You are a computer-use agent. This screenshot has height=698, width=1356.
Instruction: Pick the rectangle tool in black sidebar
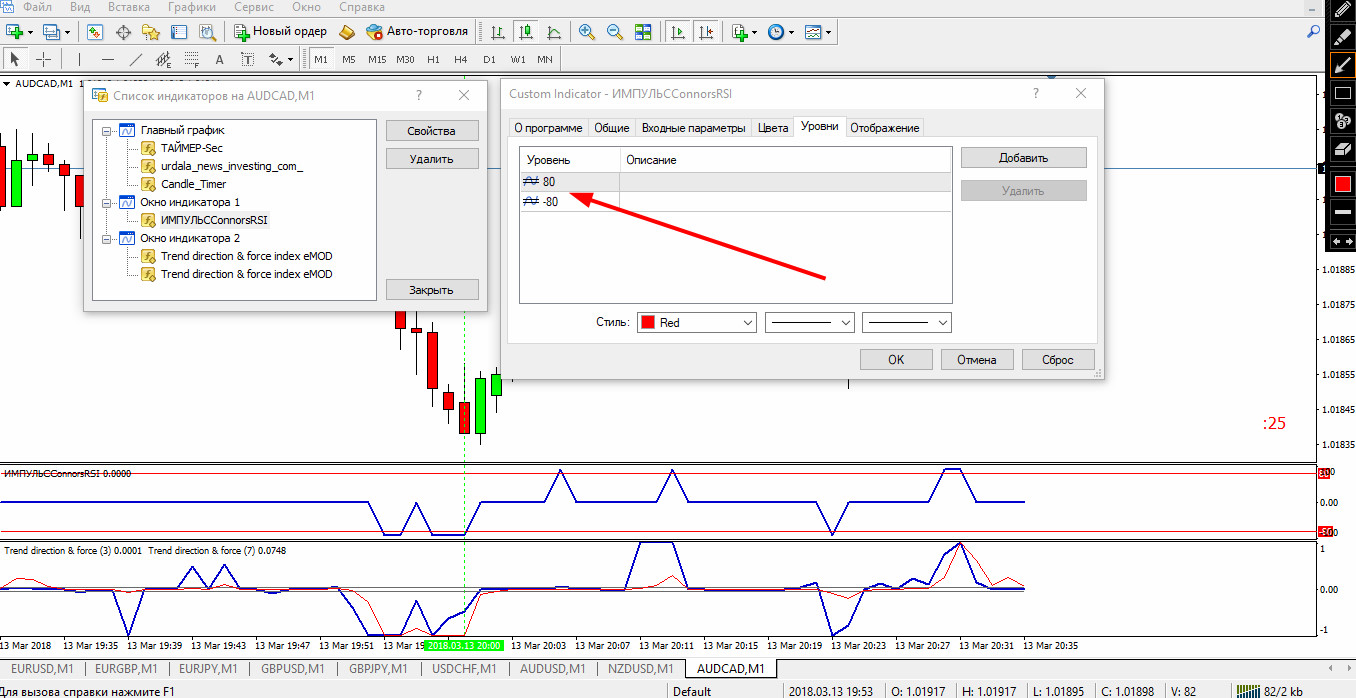click(1342, 94)
